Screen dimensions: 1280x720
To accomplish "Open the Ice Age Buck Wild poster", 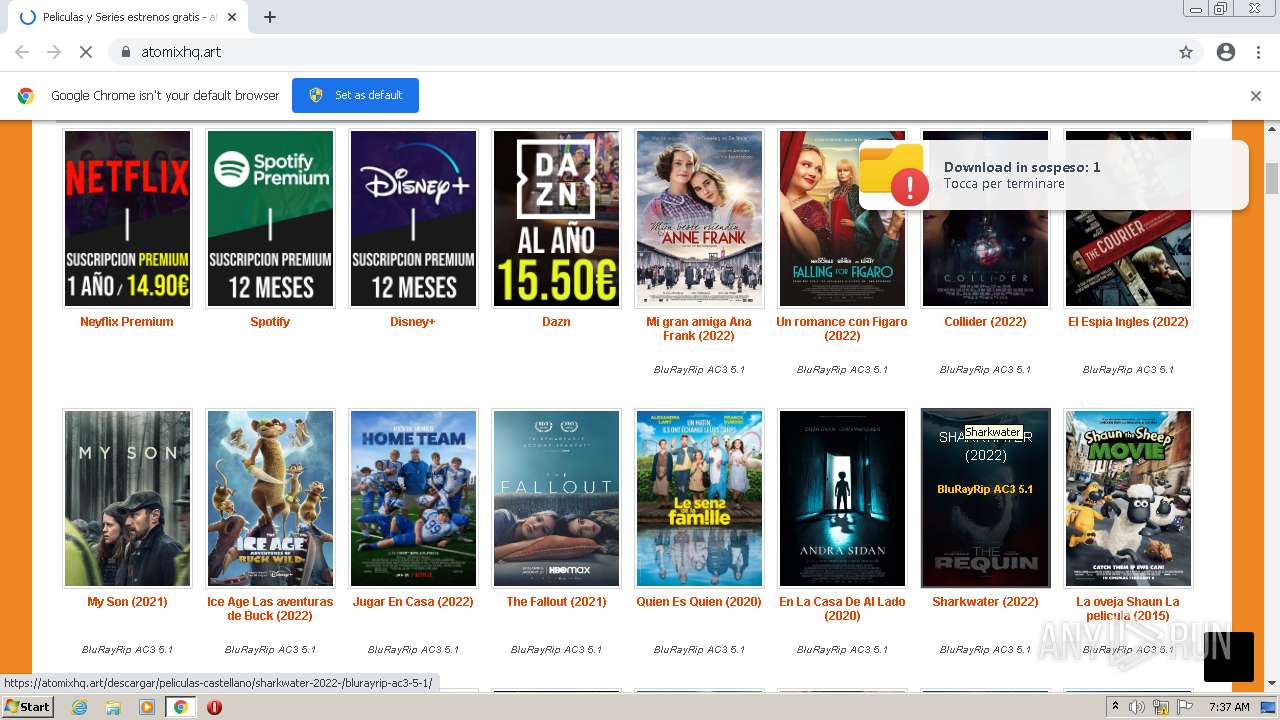I will click(x=270, y=498).
